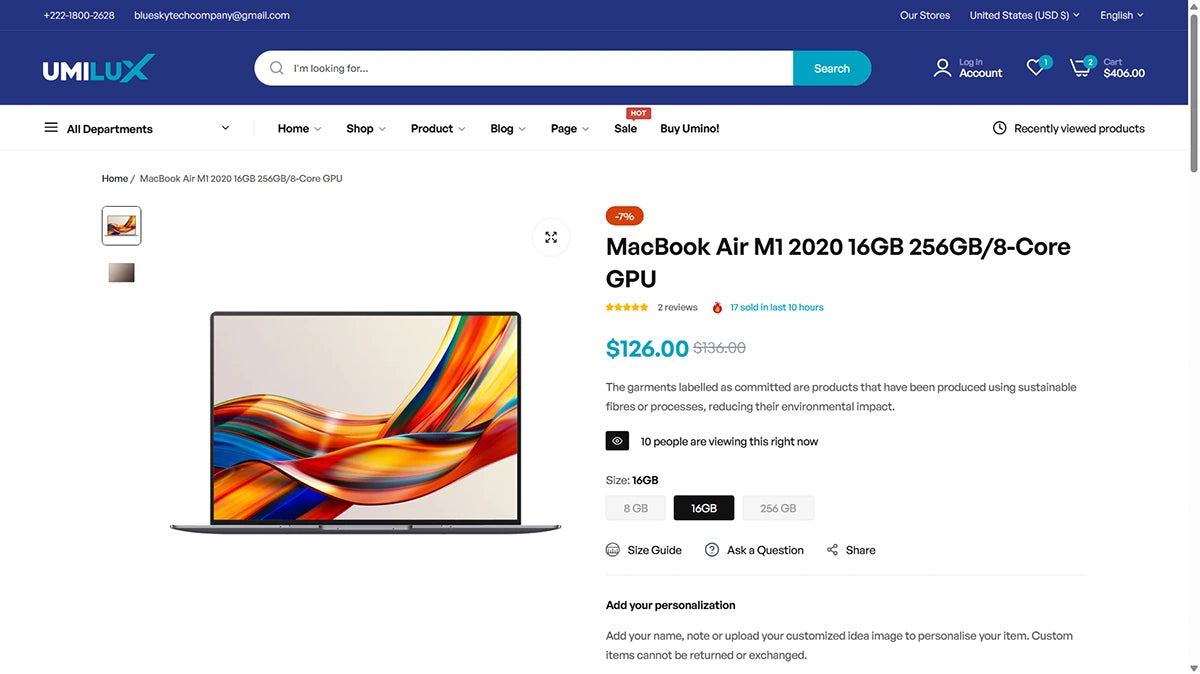The height and width of the screenshot is (674, 1200).
Task: Click the Search button
Action: point(832,68)
